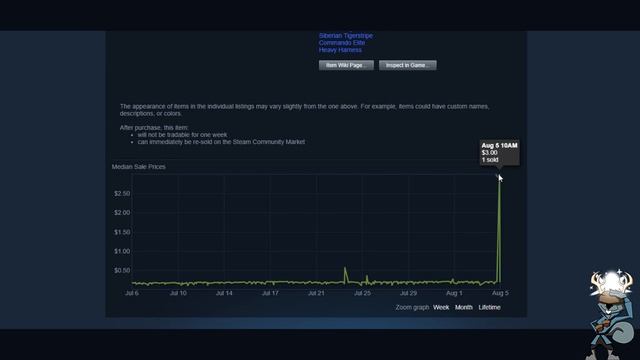
Task: Click 'will not be tradable for one week'
Action: 182,135
